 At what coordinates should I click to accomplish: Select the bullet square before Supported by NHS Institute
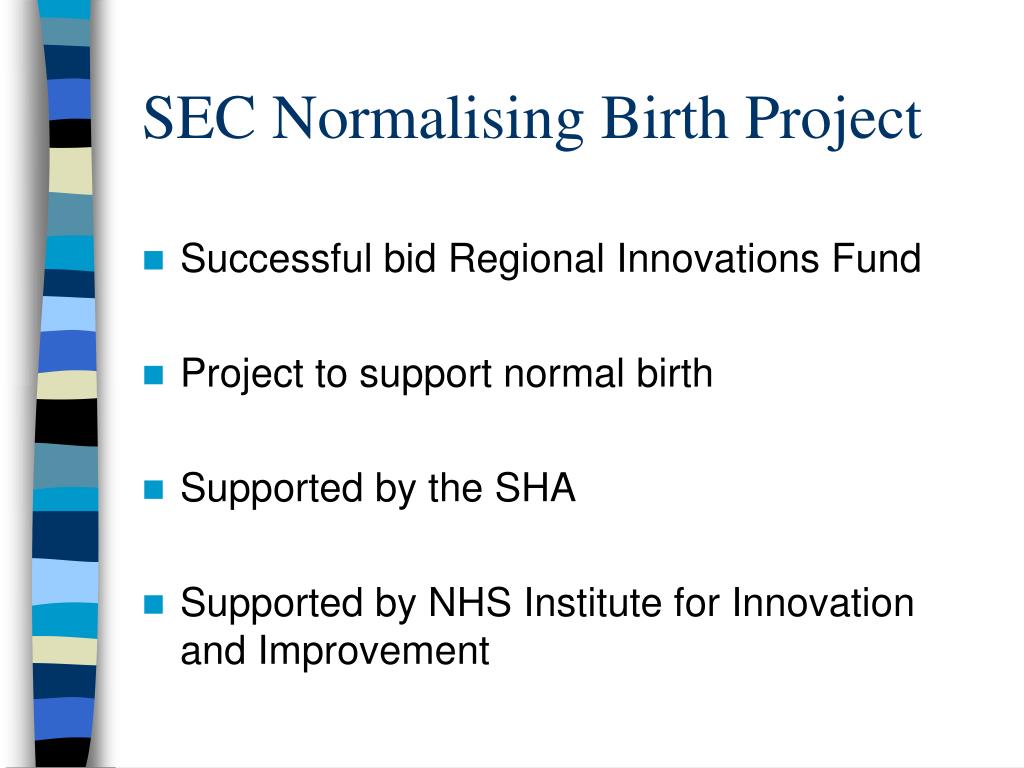tap(153, 605)
